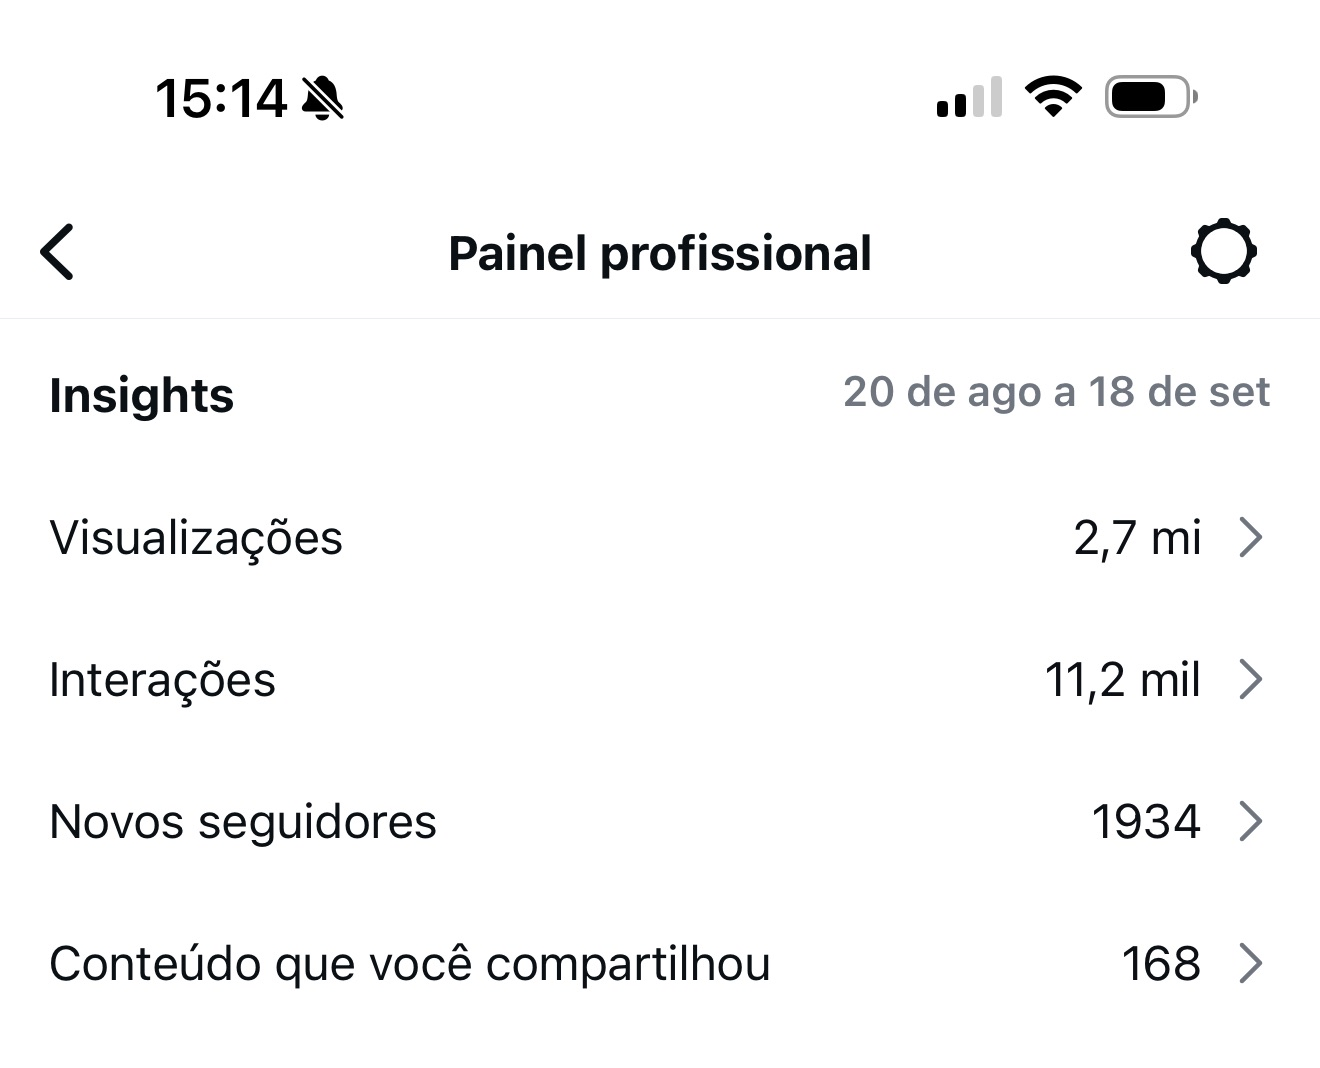Screen dimensions: 1320x1068
Task: Open the Interações insights row
Action: coord(162,680)
